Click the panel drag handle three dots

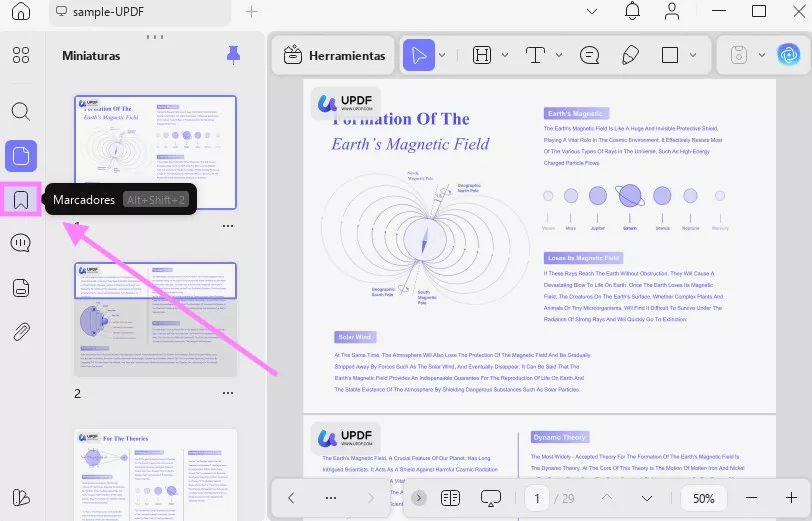[x=155, y=37]
